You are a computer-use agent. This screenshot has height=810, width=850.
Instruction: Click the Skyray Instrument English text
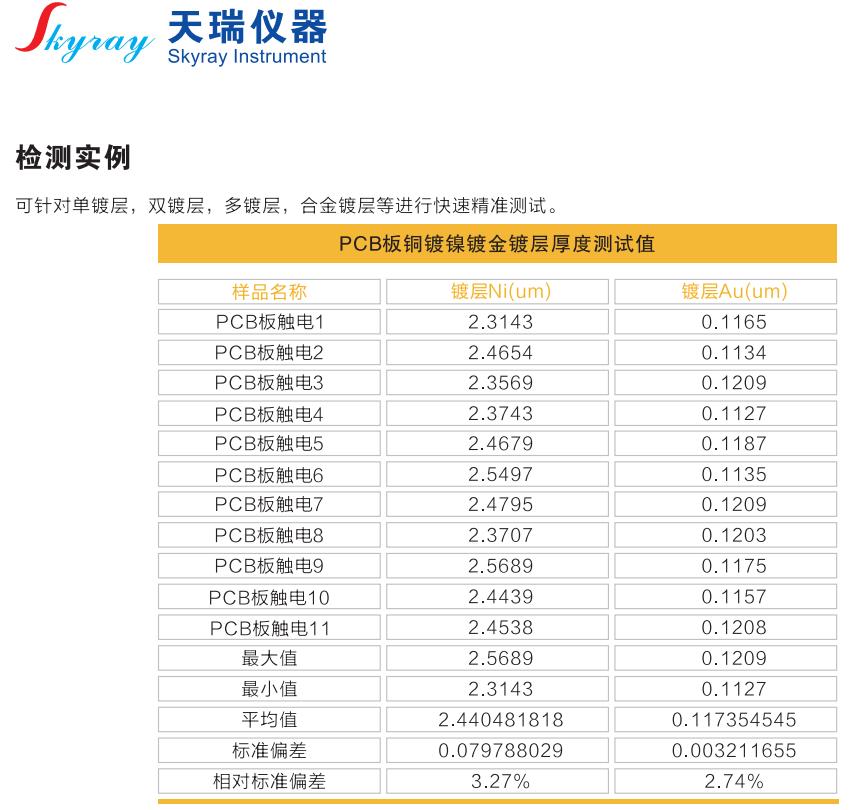tap(249, 56)
